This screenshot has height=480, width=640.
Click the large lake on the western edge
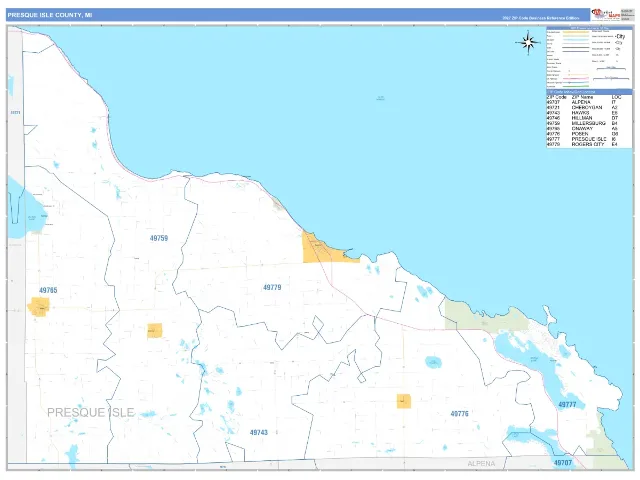coord(27,208)
